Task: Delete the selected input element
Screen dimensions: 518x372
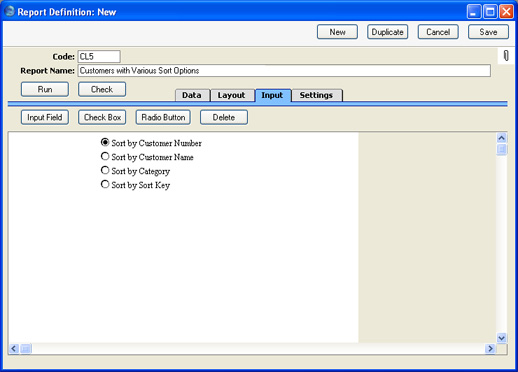Action: coord(224,117)
